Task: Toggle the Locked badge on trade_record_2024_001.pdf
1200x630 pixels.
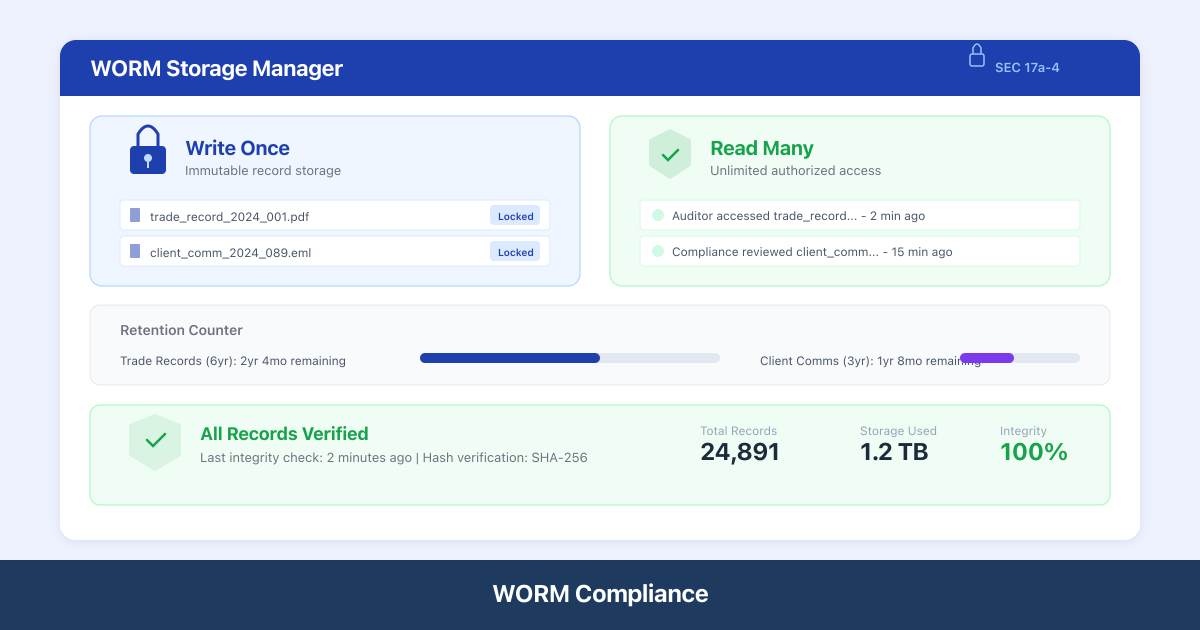Action: [x=515, y=215]
